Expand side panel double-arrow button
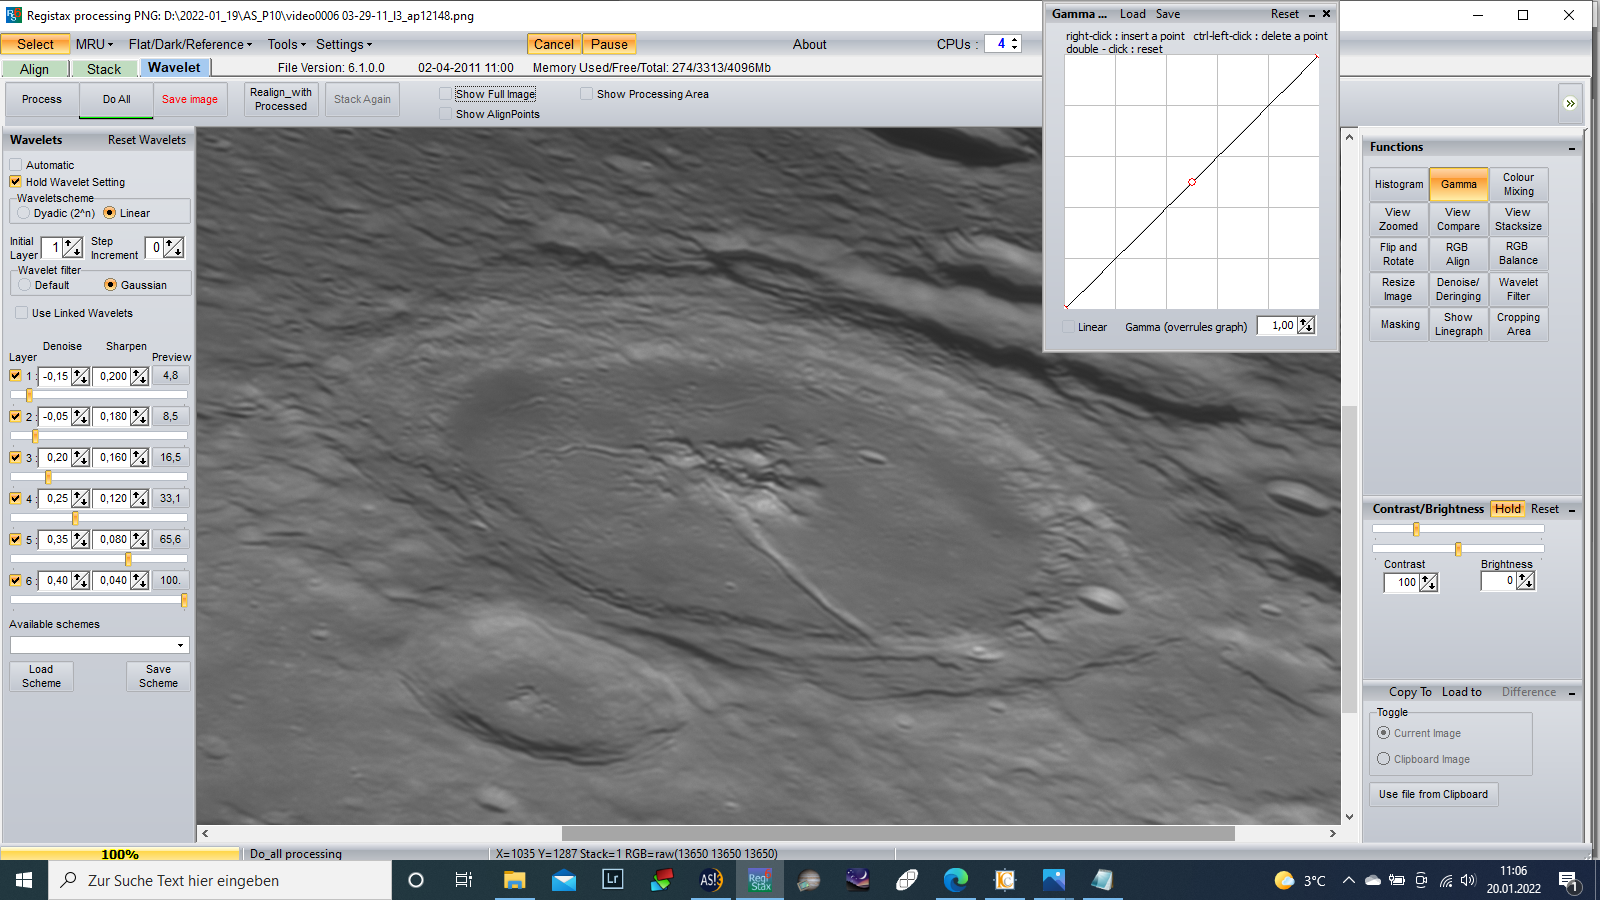Screen dimensions: 1600x900 [1570, 103]
